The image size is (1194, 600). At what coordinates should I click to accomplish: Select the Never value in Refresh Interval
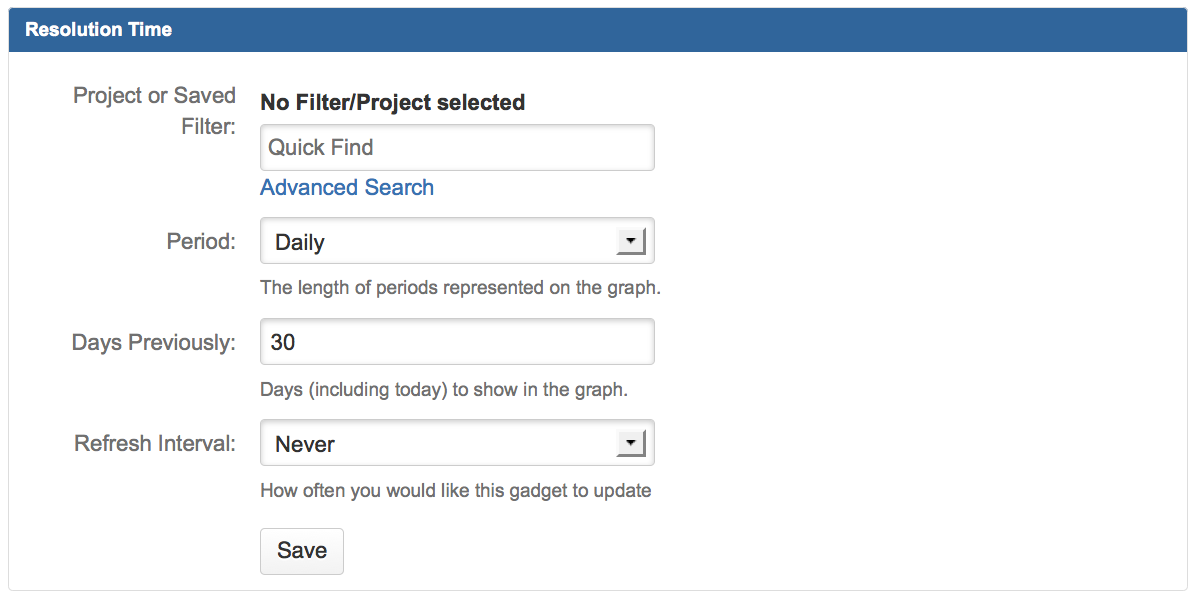[305, 444]
